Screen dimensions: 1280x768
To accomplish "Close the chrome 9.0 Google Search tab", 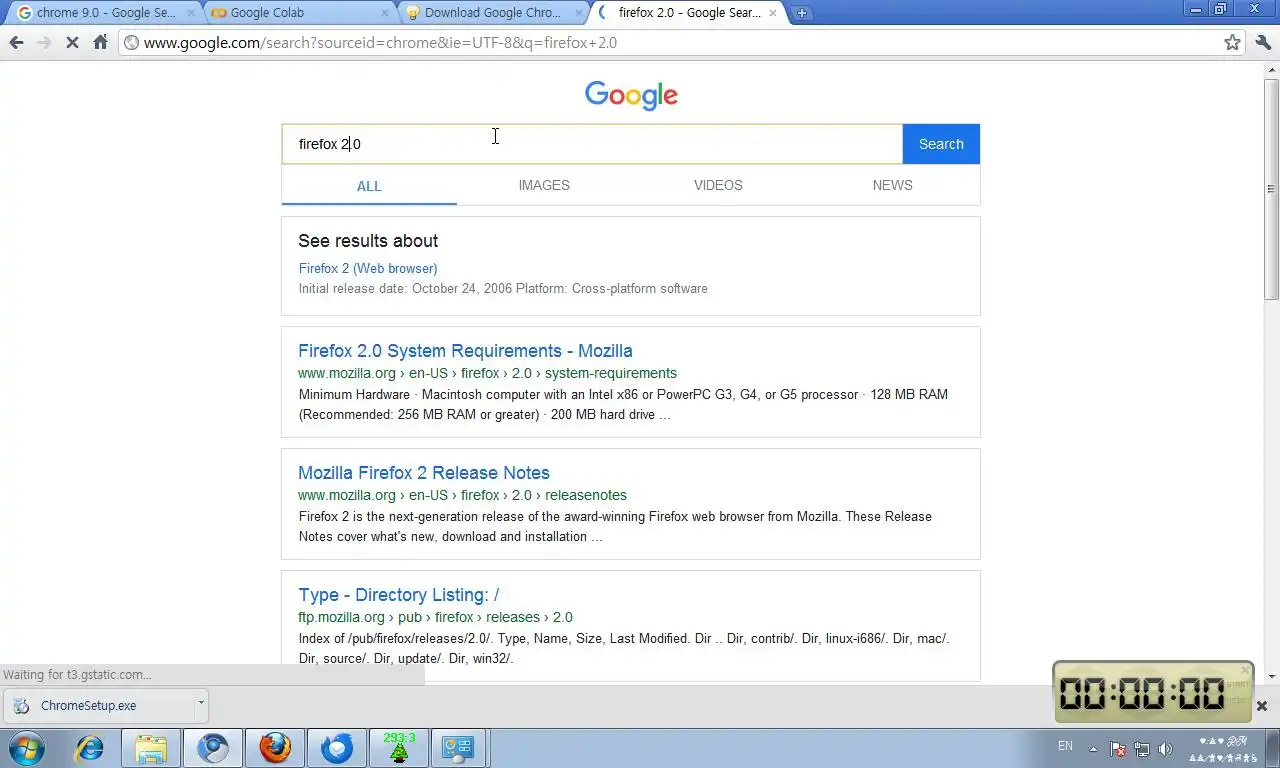I will 192,13.
